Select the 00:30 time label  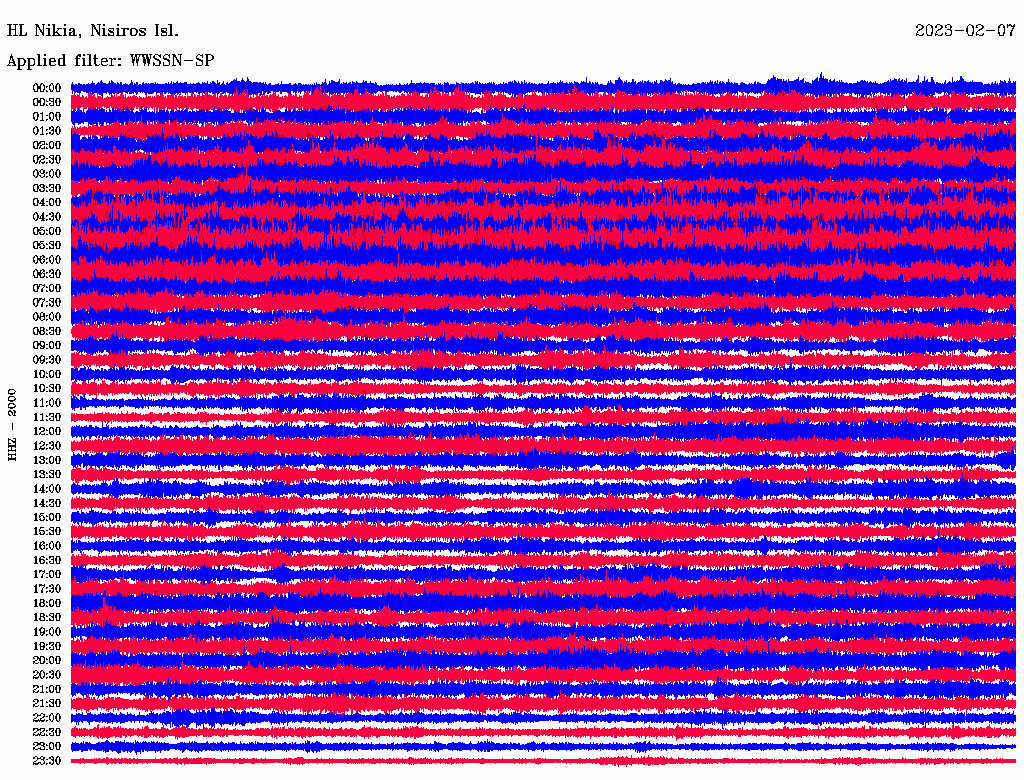point(47,102)
